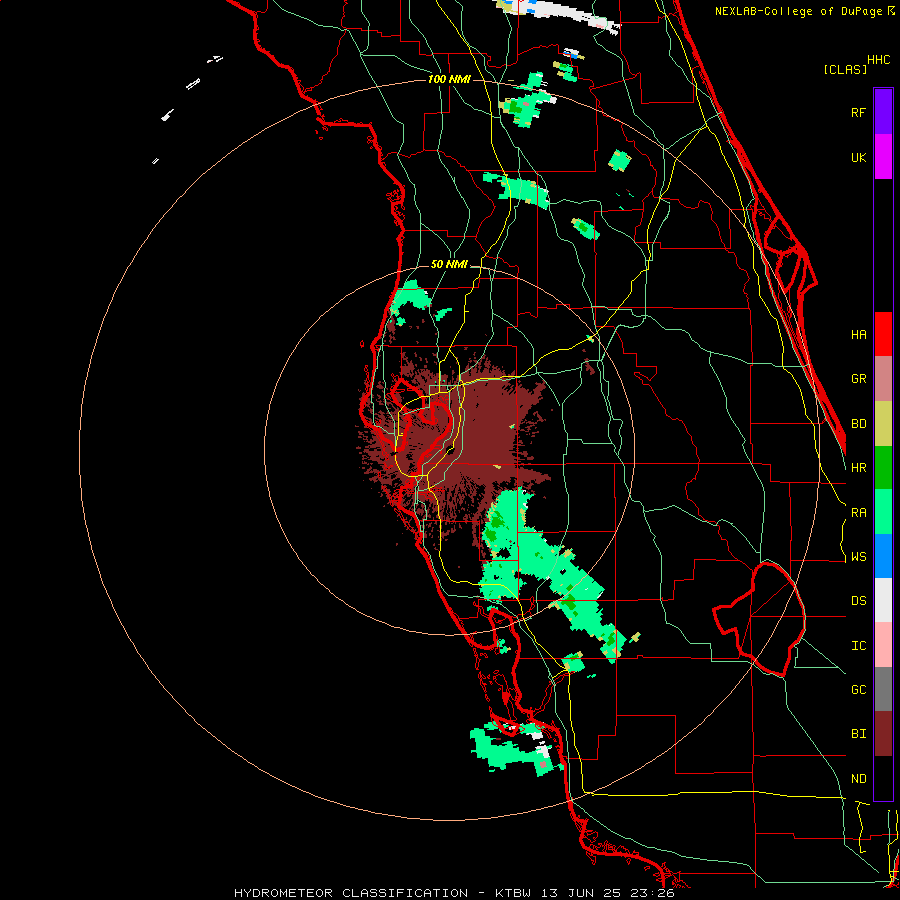Click the NEXLAB-College of DuPage text
Screen dimensions: 900x900
[x=798, y=11]
